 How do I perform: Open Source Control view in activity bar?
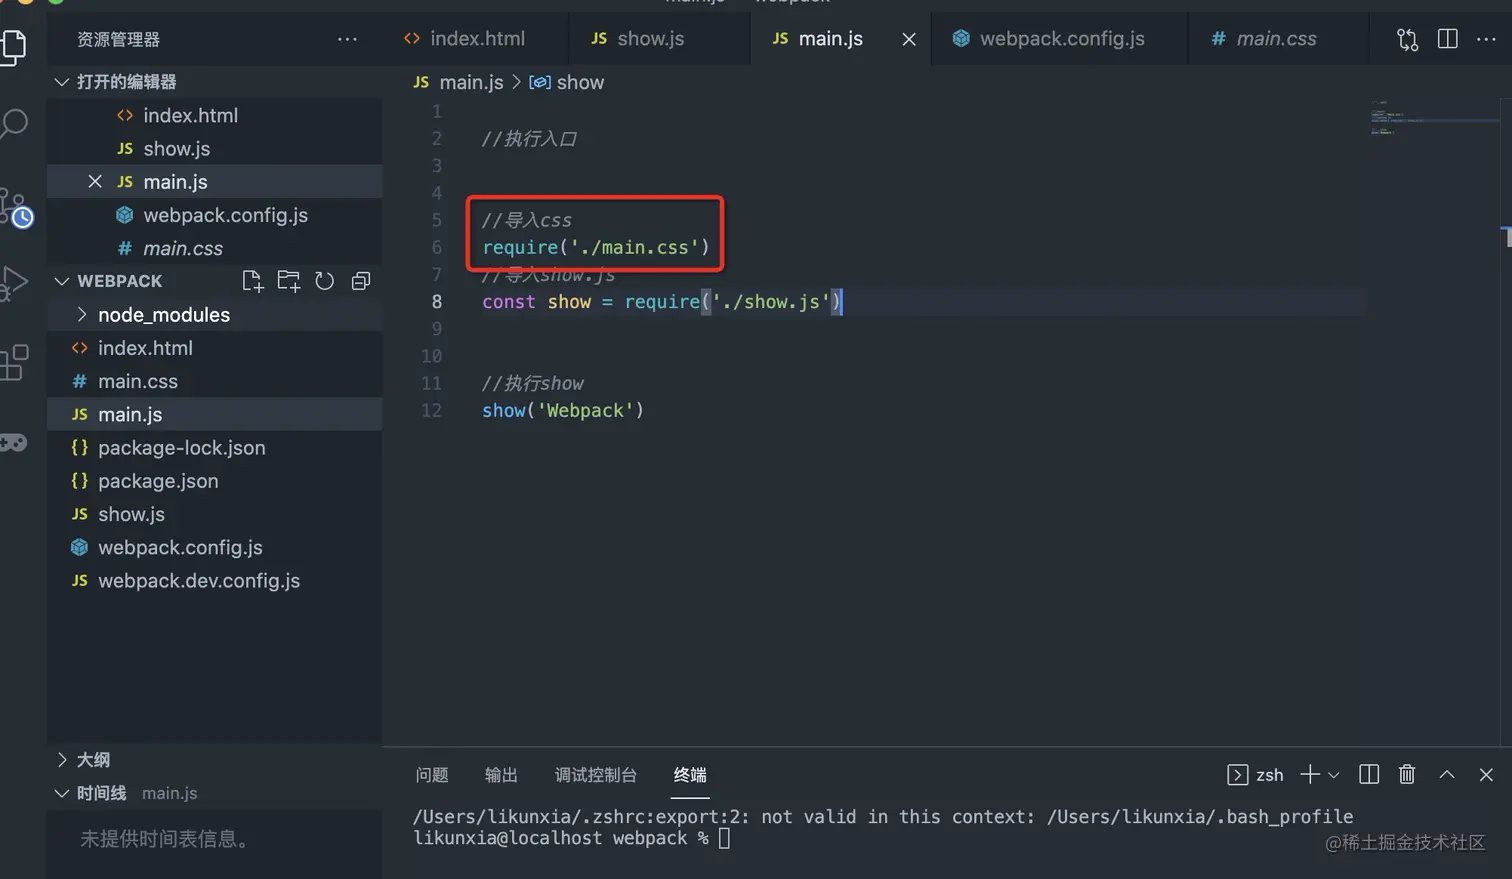16,207
